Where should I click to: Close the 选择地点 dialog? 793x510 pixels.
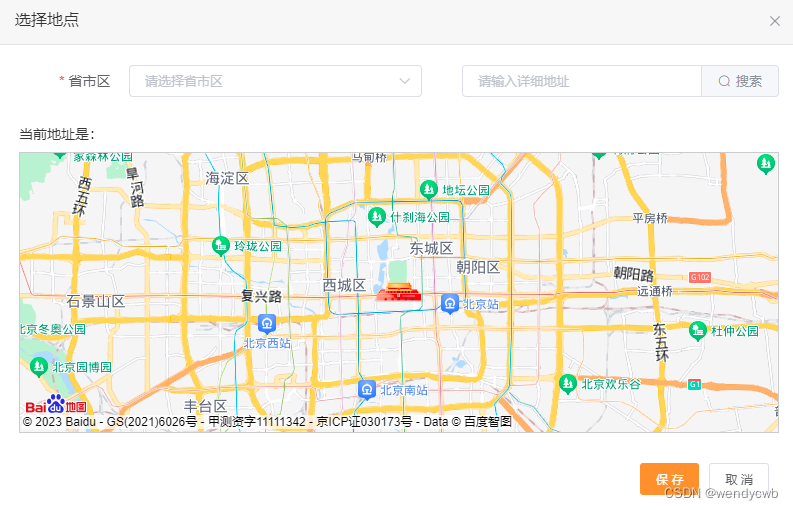[x=774, y=21]
